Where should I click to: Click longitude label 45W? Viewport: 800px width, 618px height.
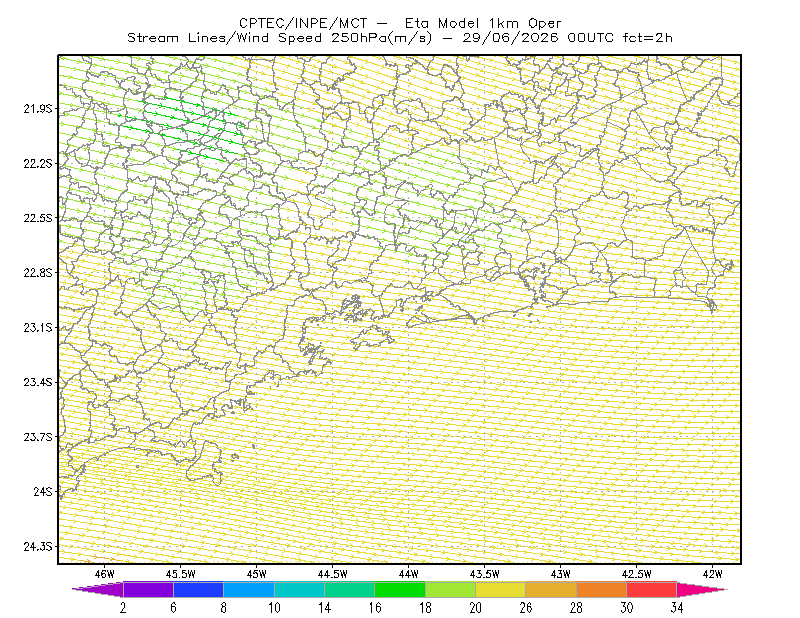[x=257, y=574]
